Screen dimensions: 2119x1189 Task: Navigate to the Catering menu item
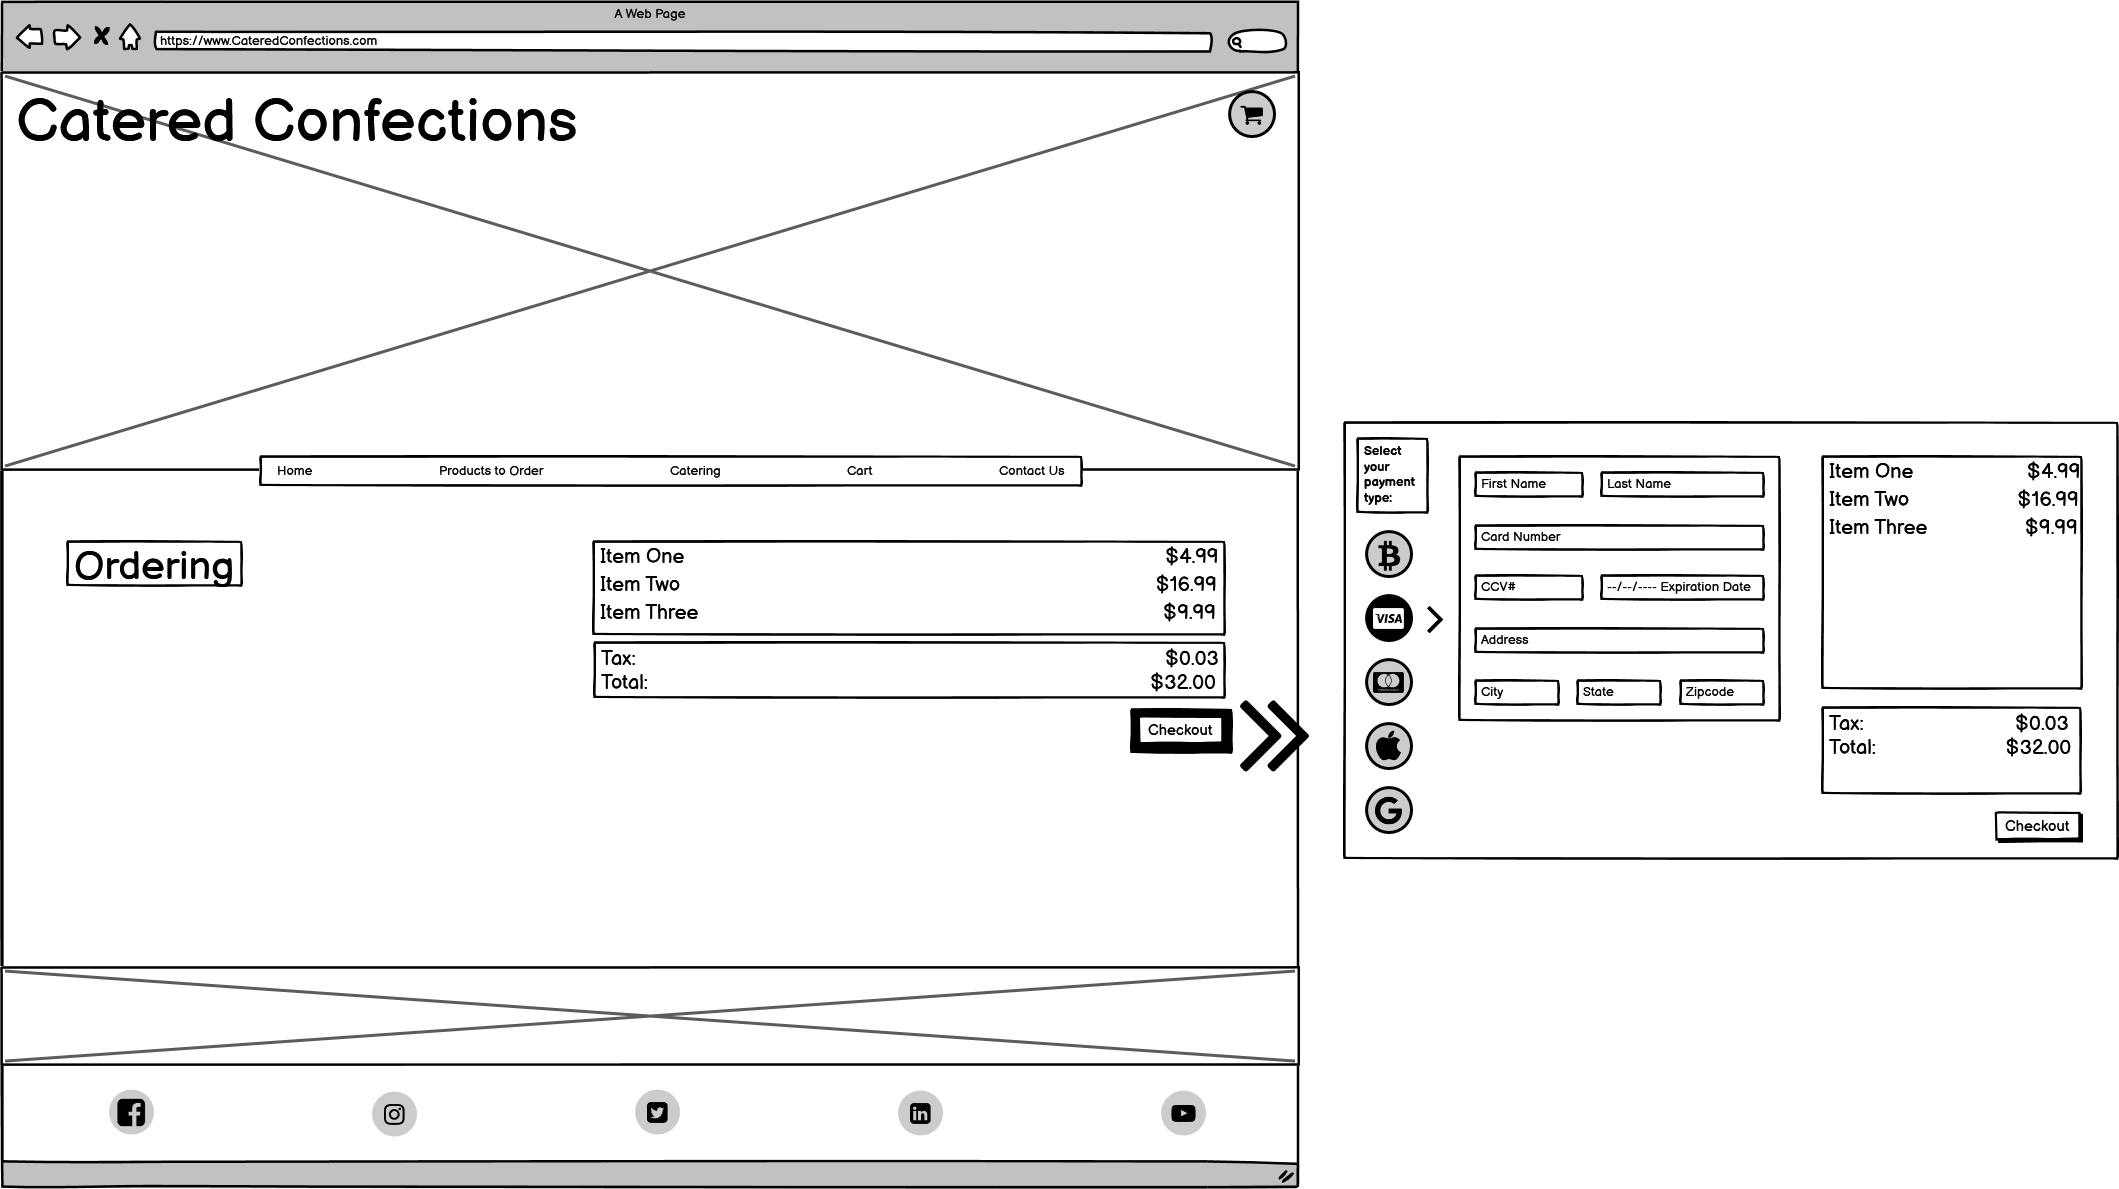click(x=694, y=470)
